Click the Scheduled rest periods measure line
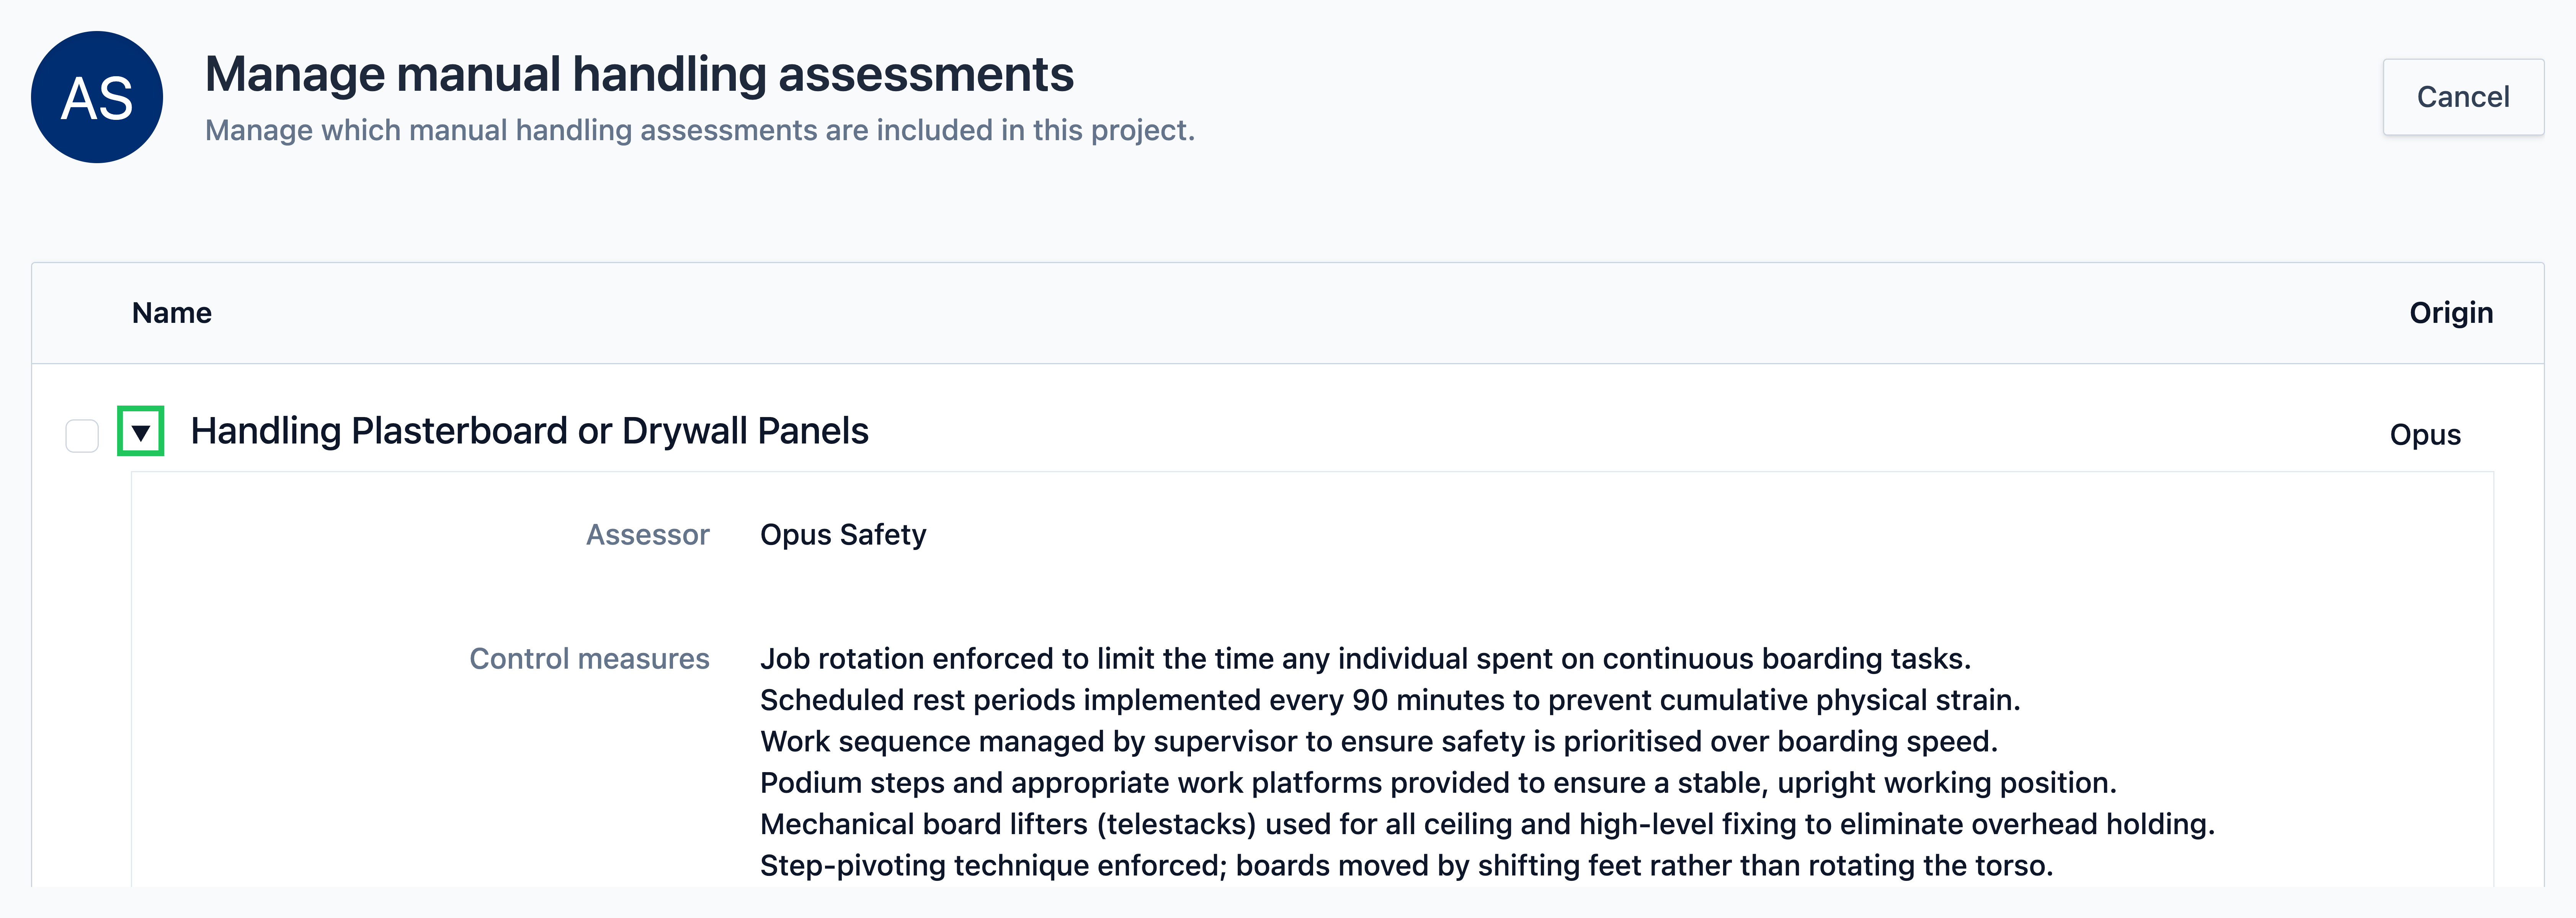Viewport: 2576px width, 918px height. pyautogui.click(x=1390, y=700)
